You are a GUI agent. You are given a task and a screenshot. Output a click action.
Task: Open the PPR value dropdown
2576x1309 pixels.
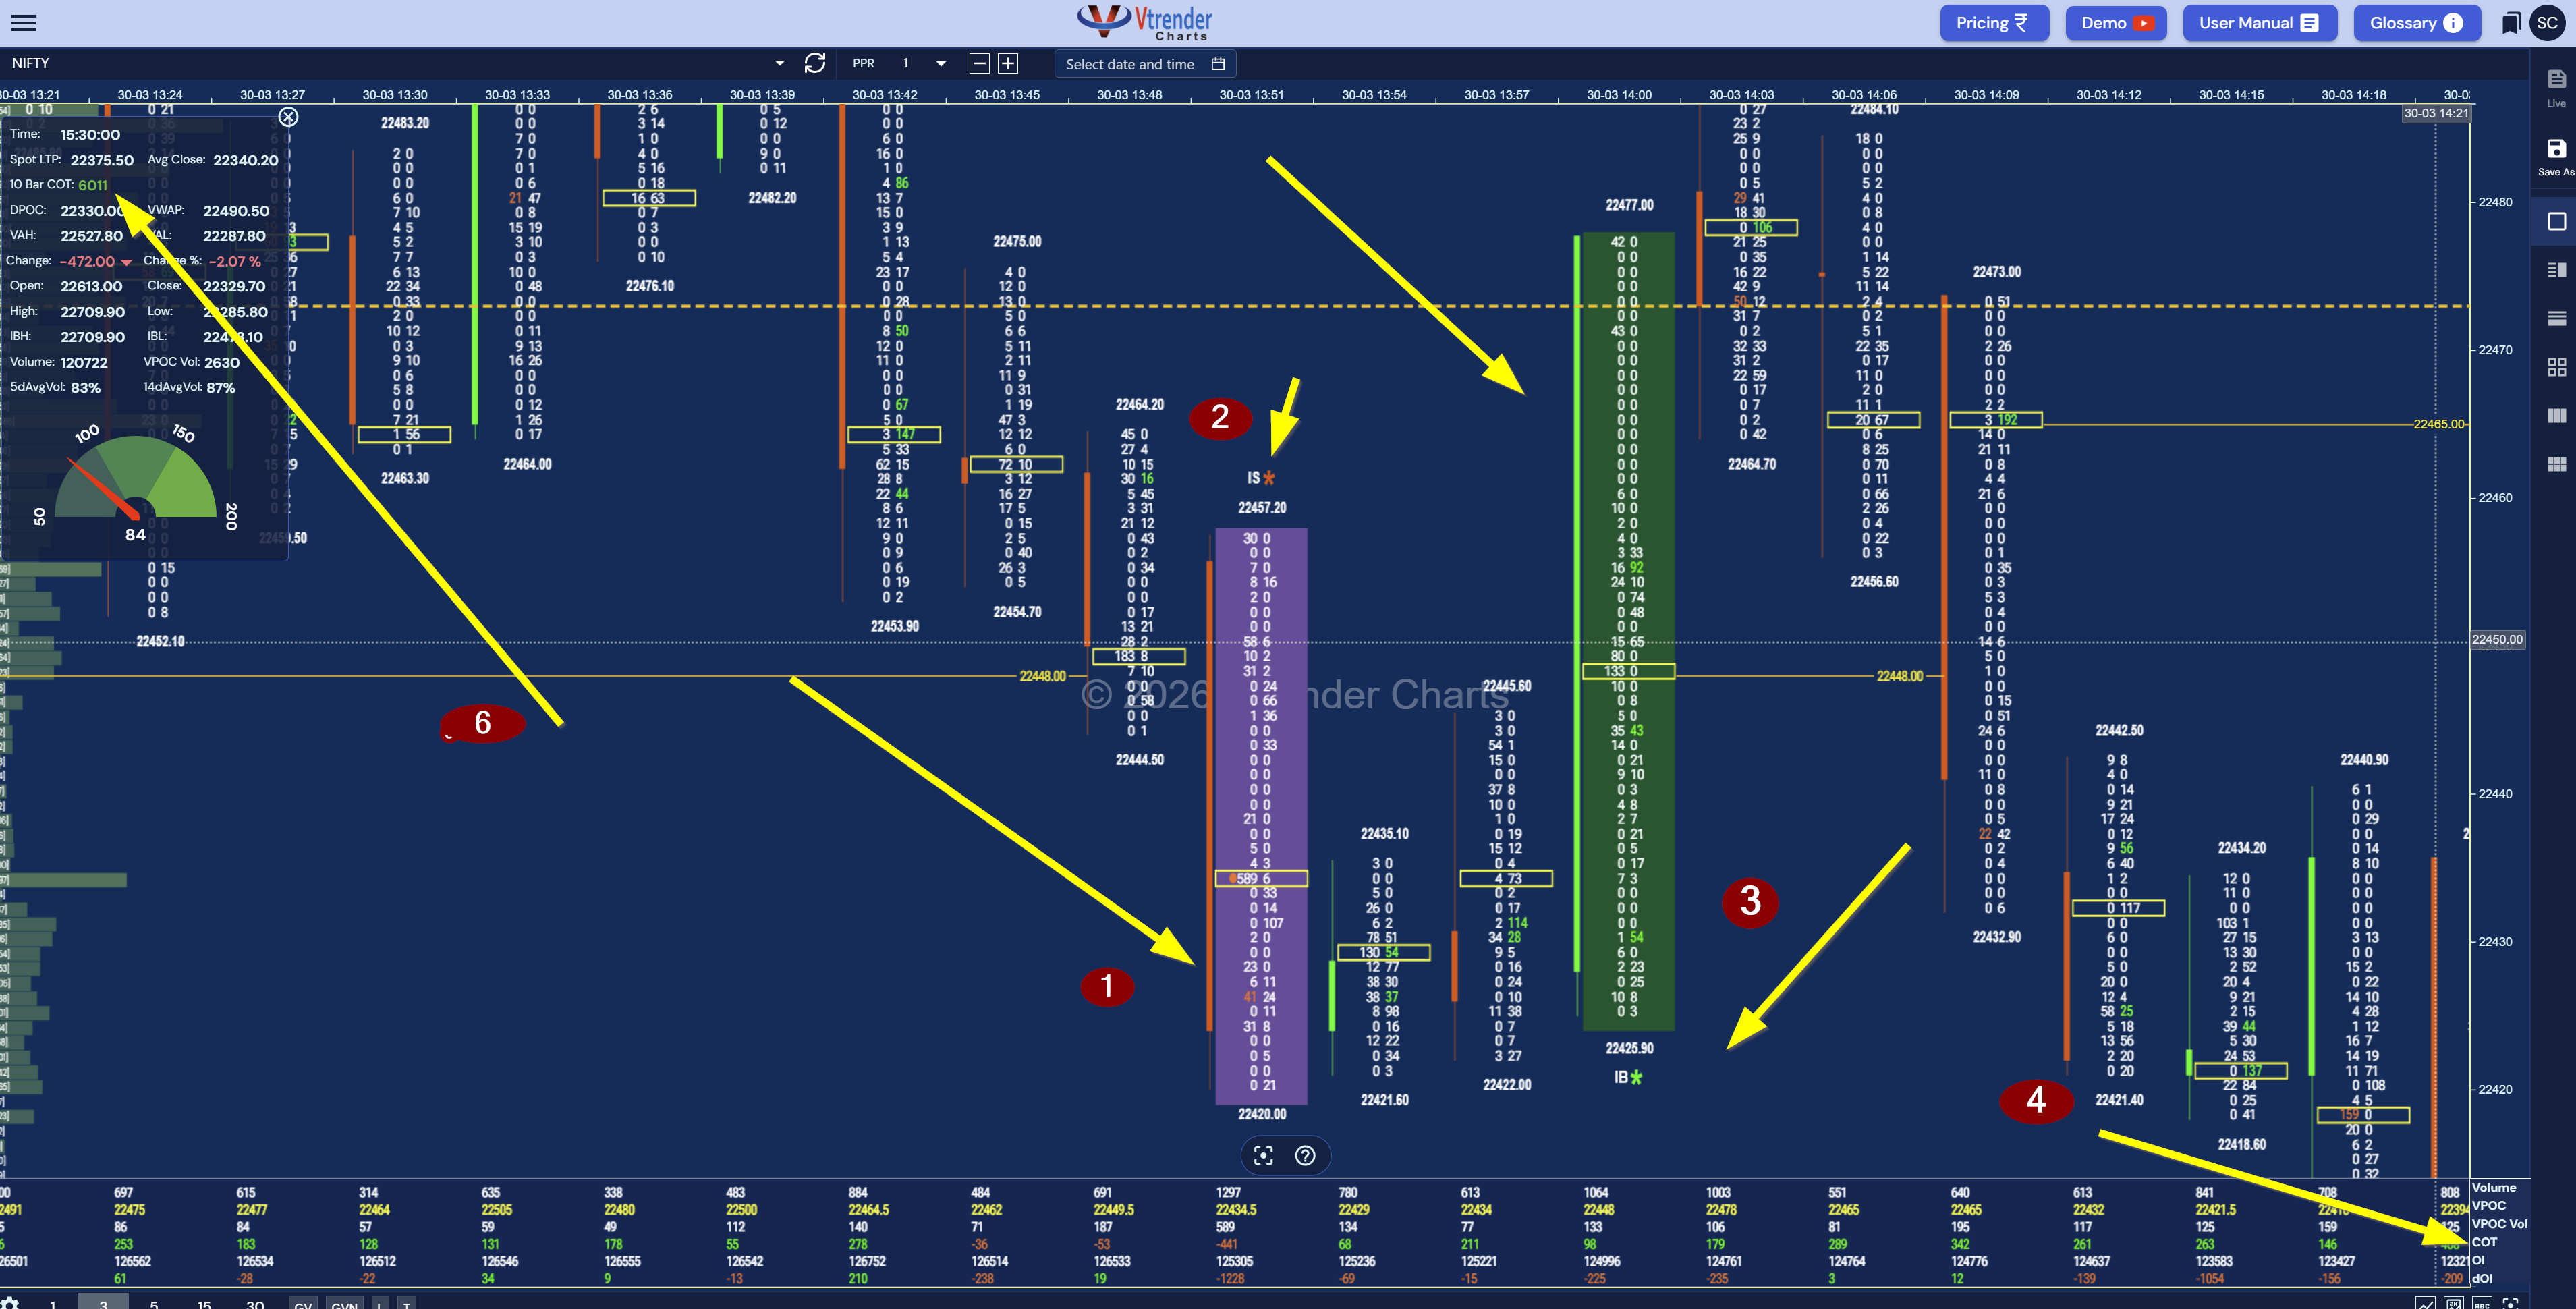[940, 64]
